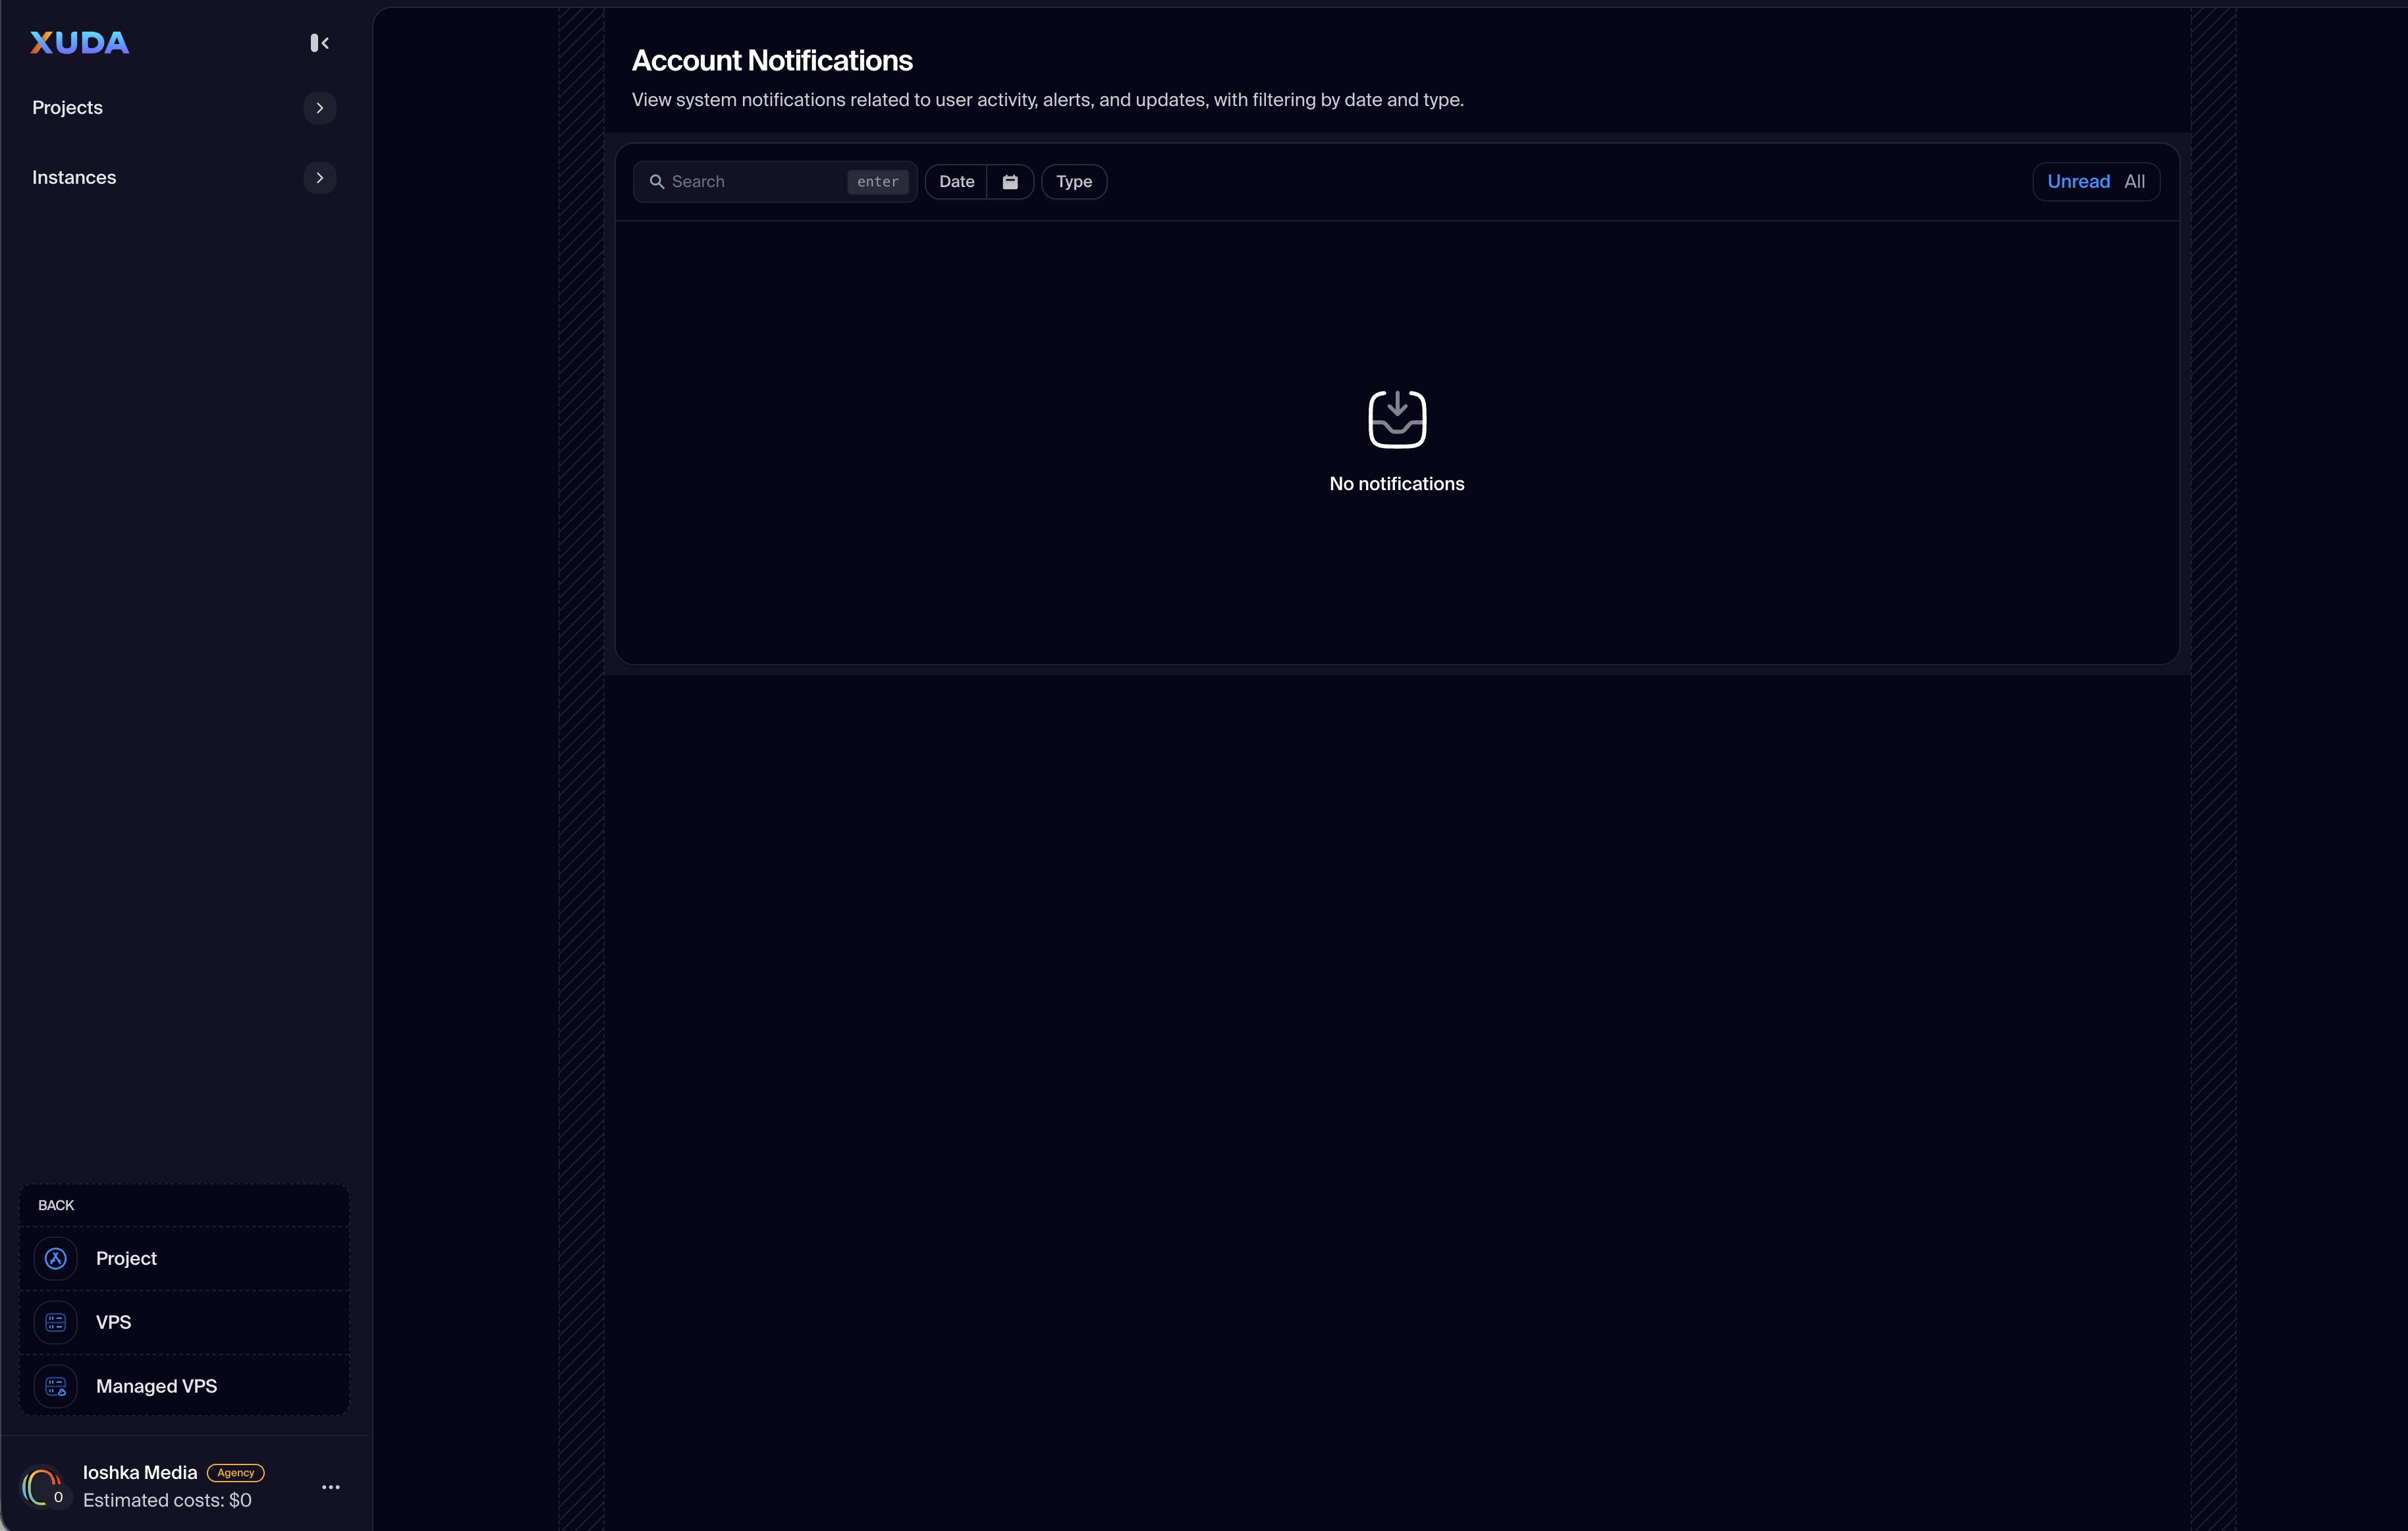Switch filter to All notifications
This screenshot has height=1531, width=2408.
click(2134, 182)
